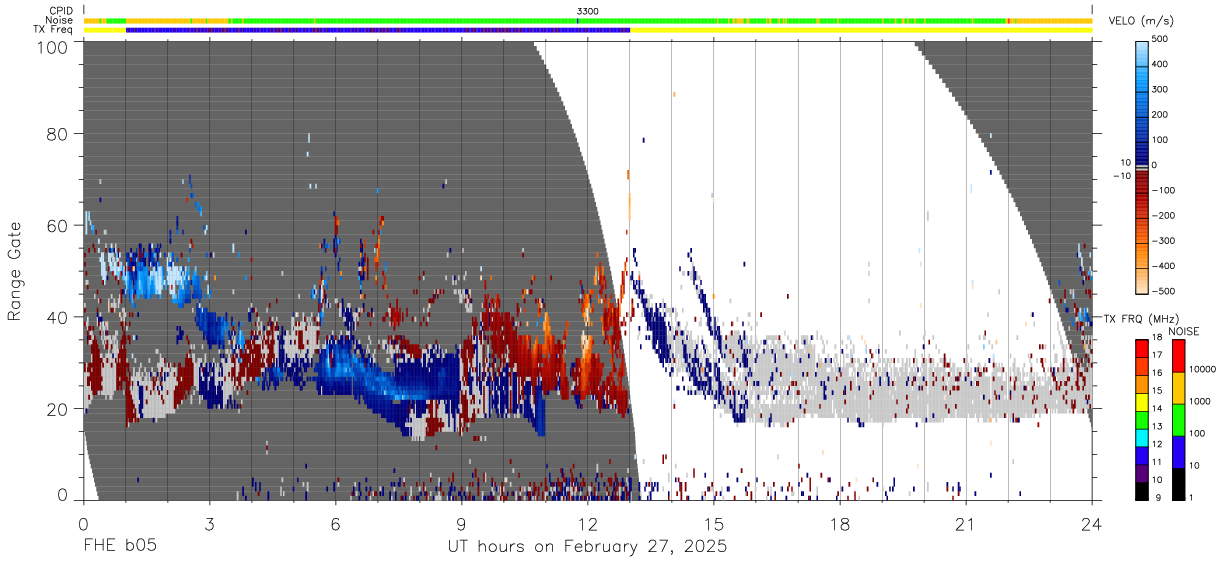Click the '-10' tick on velocity scale

(x=1120, y=176)
